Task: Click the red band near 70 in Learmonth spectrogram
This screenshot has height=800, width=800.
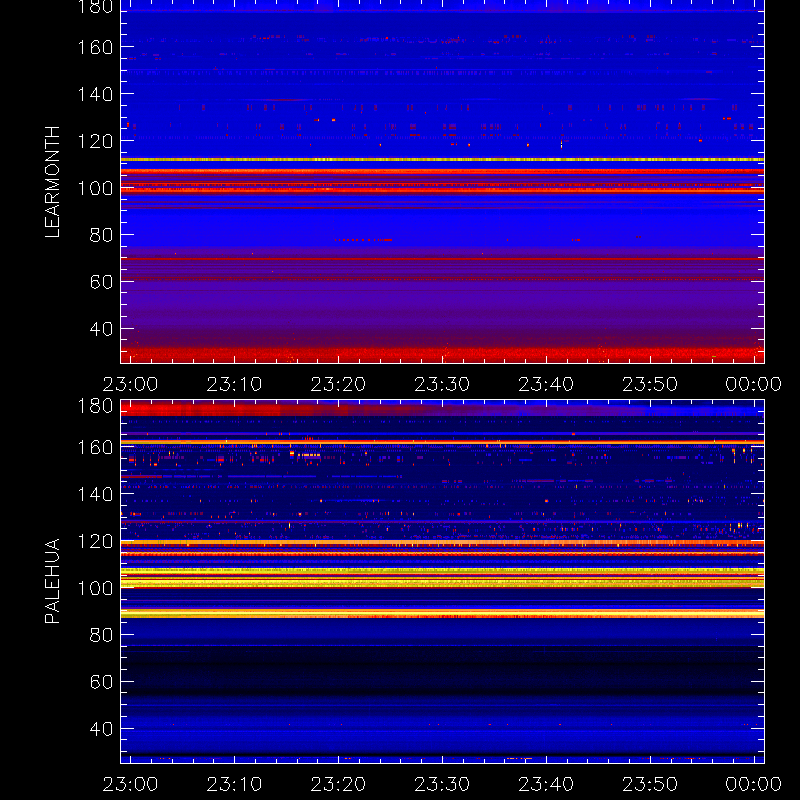Action: 442,259
